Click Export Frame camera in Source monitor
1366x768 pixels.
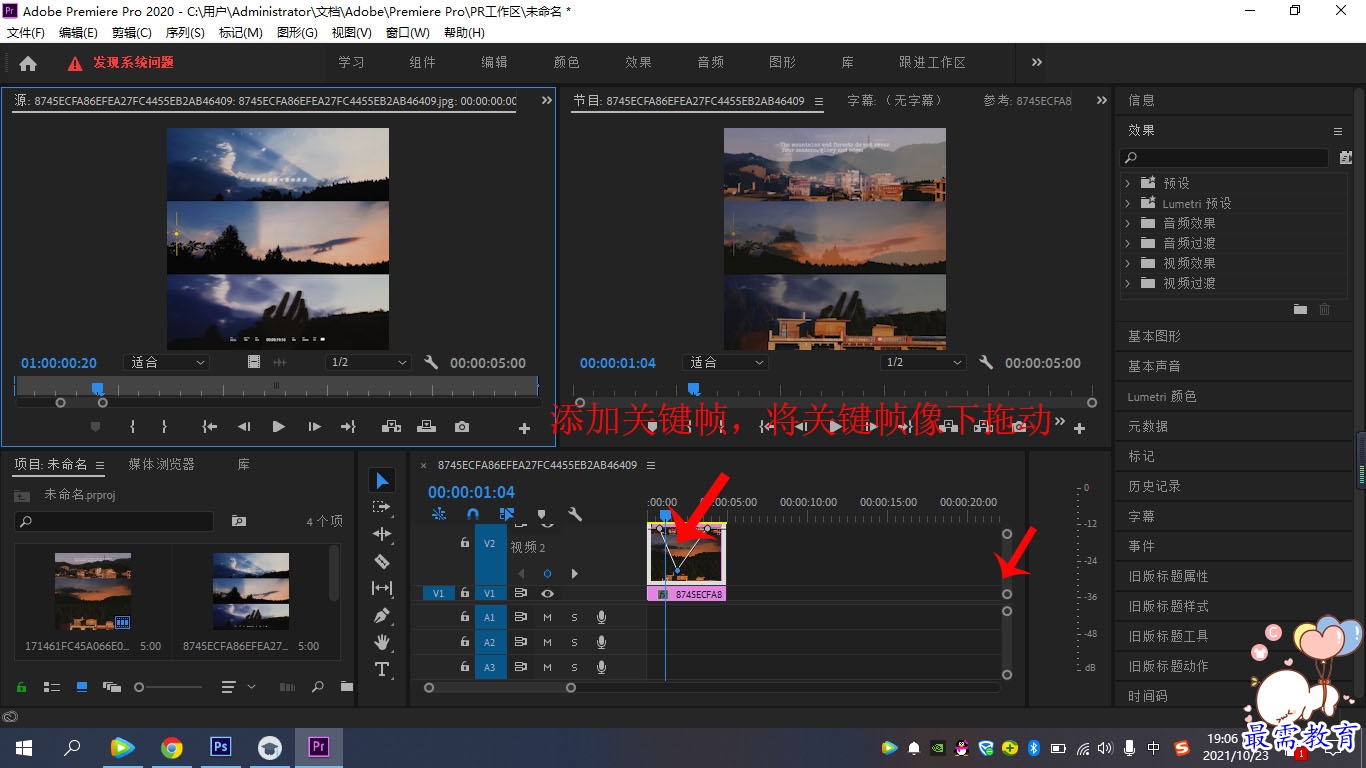click(461, 427)
